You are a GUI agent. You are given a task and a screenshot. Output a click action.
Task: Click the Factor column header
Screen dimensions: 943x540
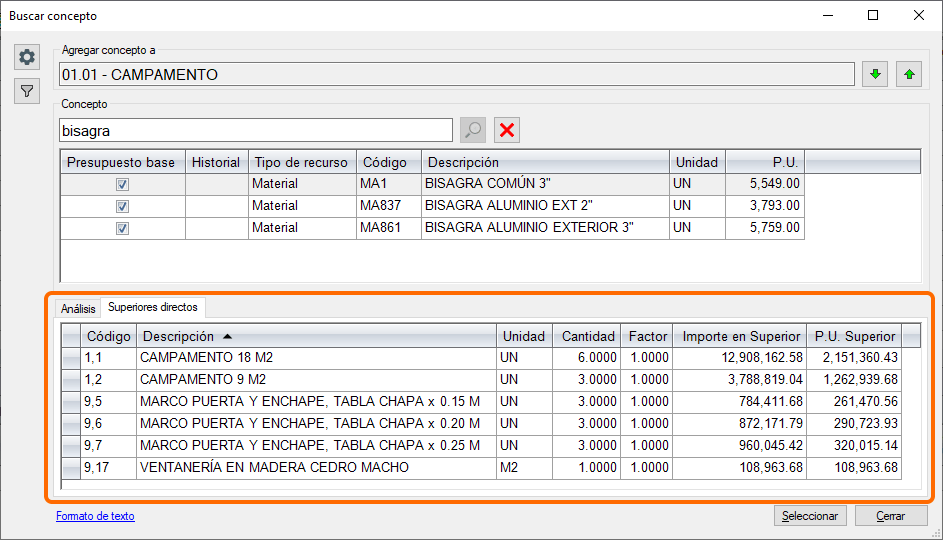click(x=647, y=336)
